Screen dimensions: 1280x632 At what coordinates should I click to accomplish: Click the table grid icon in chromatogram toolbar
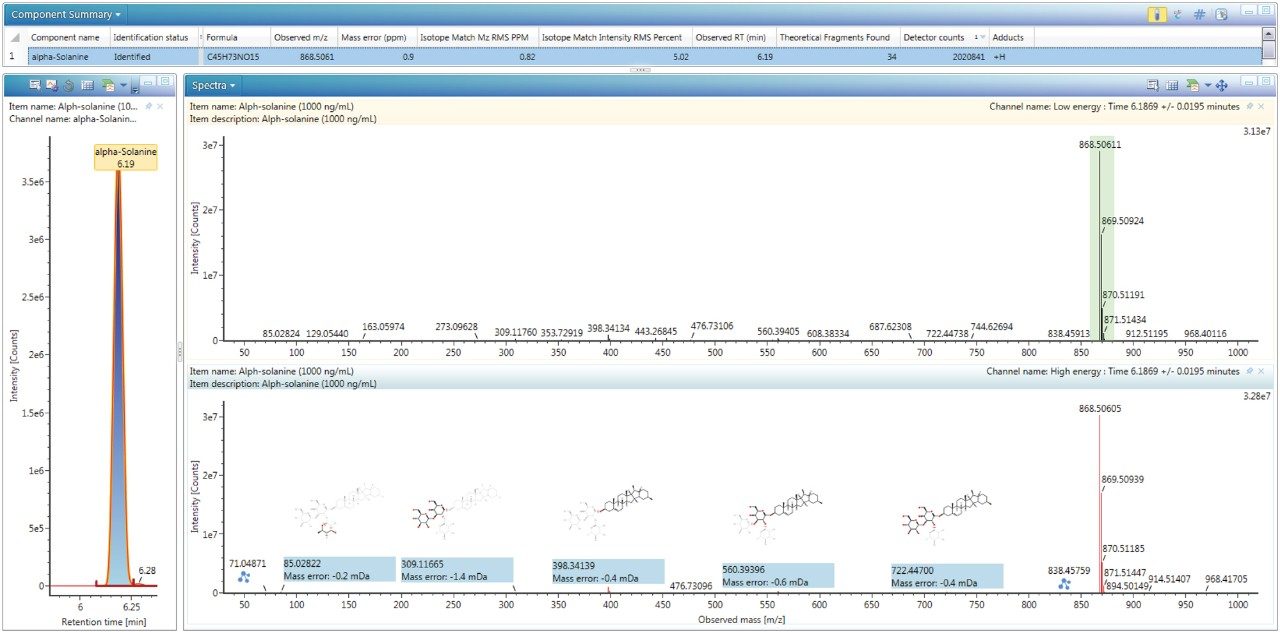87,86
